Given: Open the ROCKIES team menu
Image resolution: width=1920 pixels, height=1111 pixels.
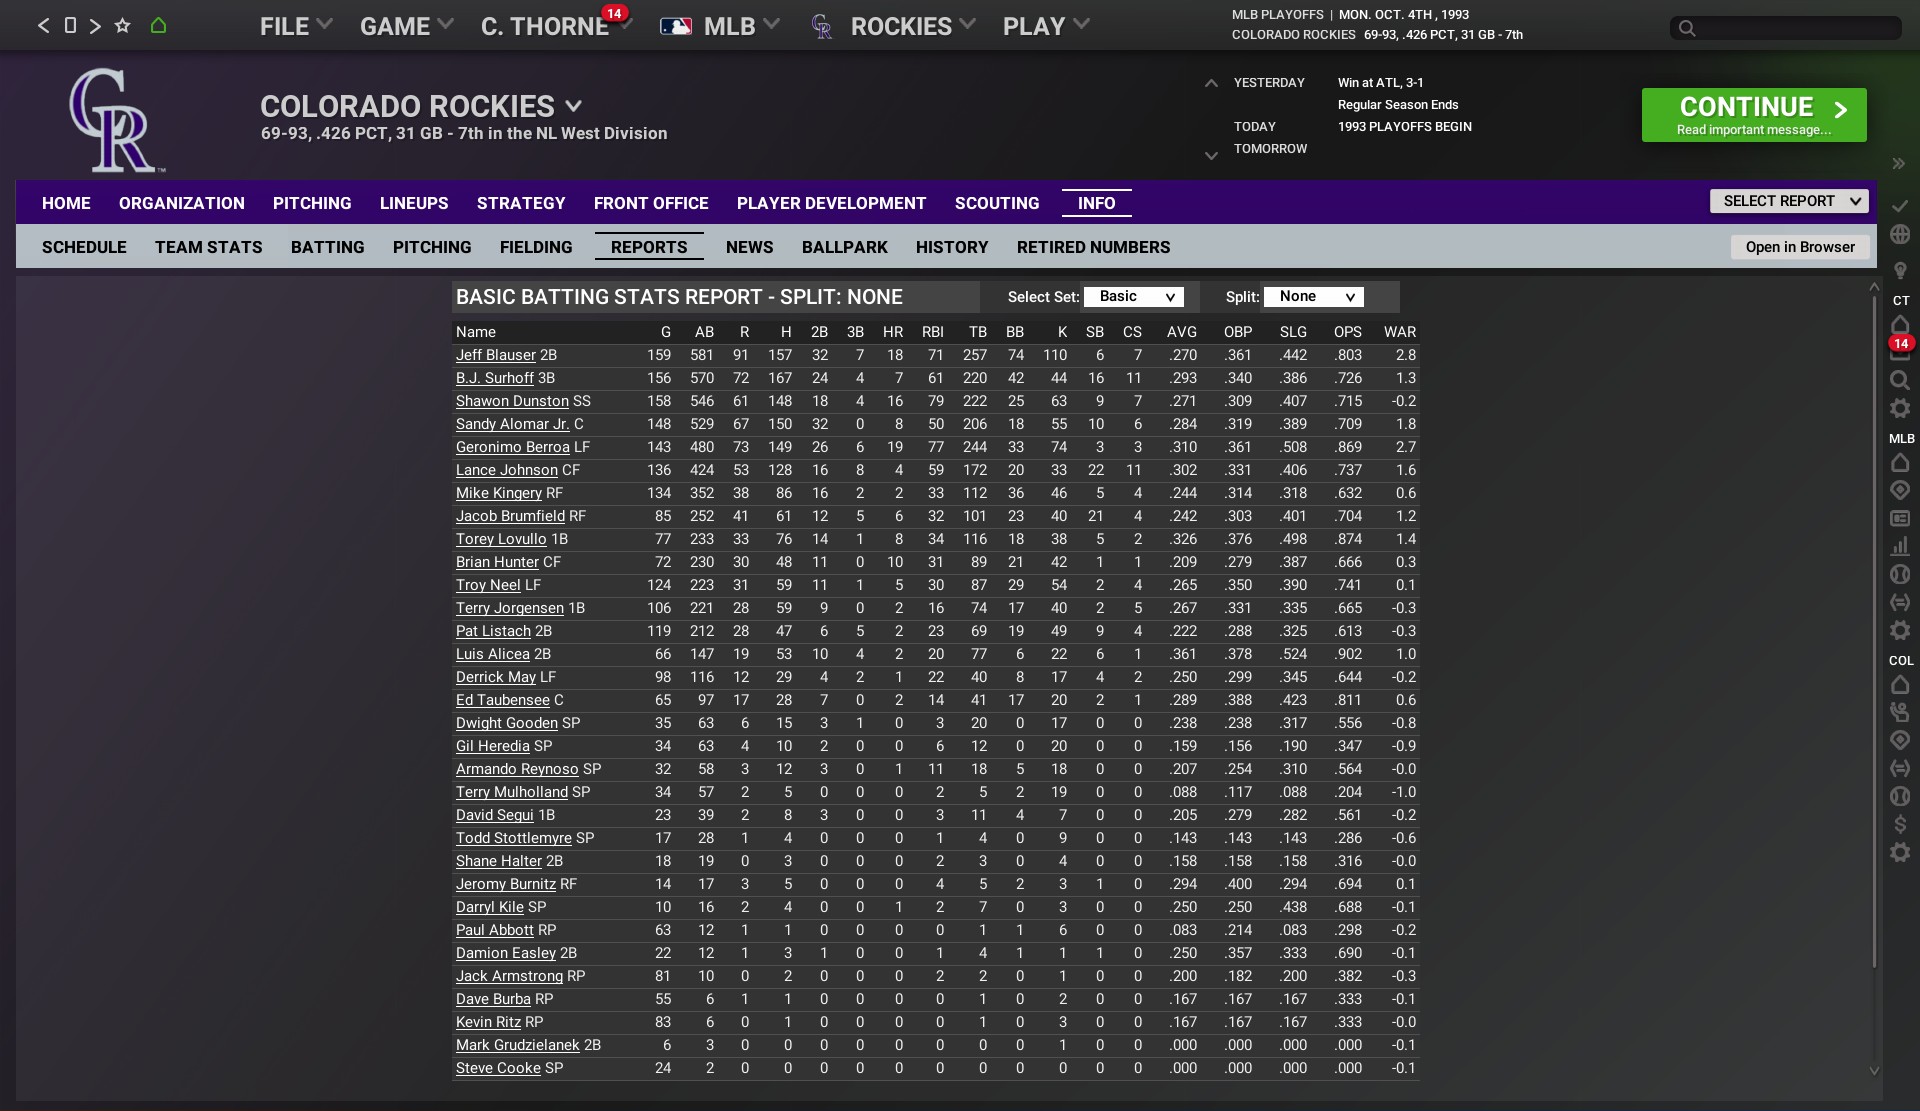Looking at the screenshot, I should (x=893, y=26).
